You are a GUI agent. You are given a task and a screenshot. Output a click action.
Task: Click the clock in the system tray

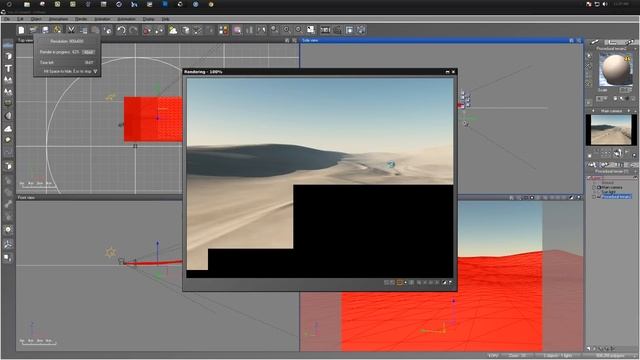click(x=621, y=4)
